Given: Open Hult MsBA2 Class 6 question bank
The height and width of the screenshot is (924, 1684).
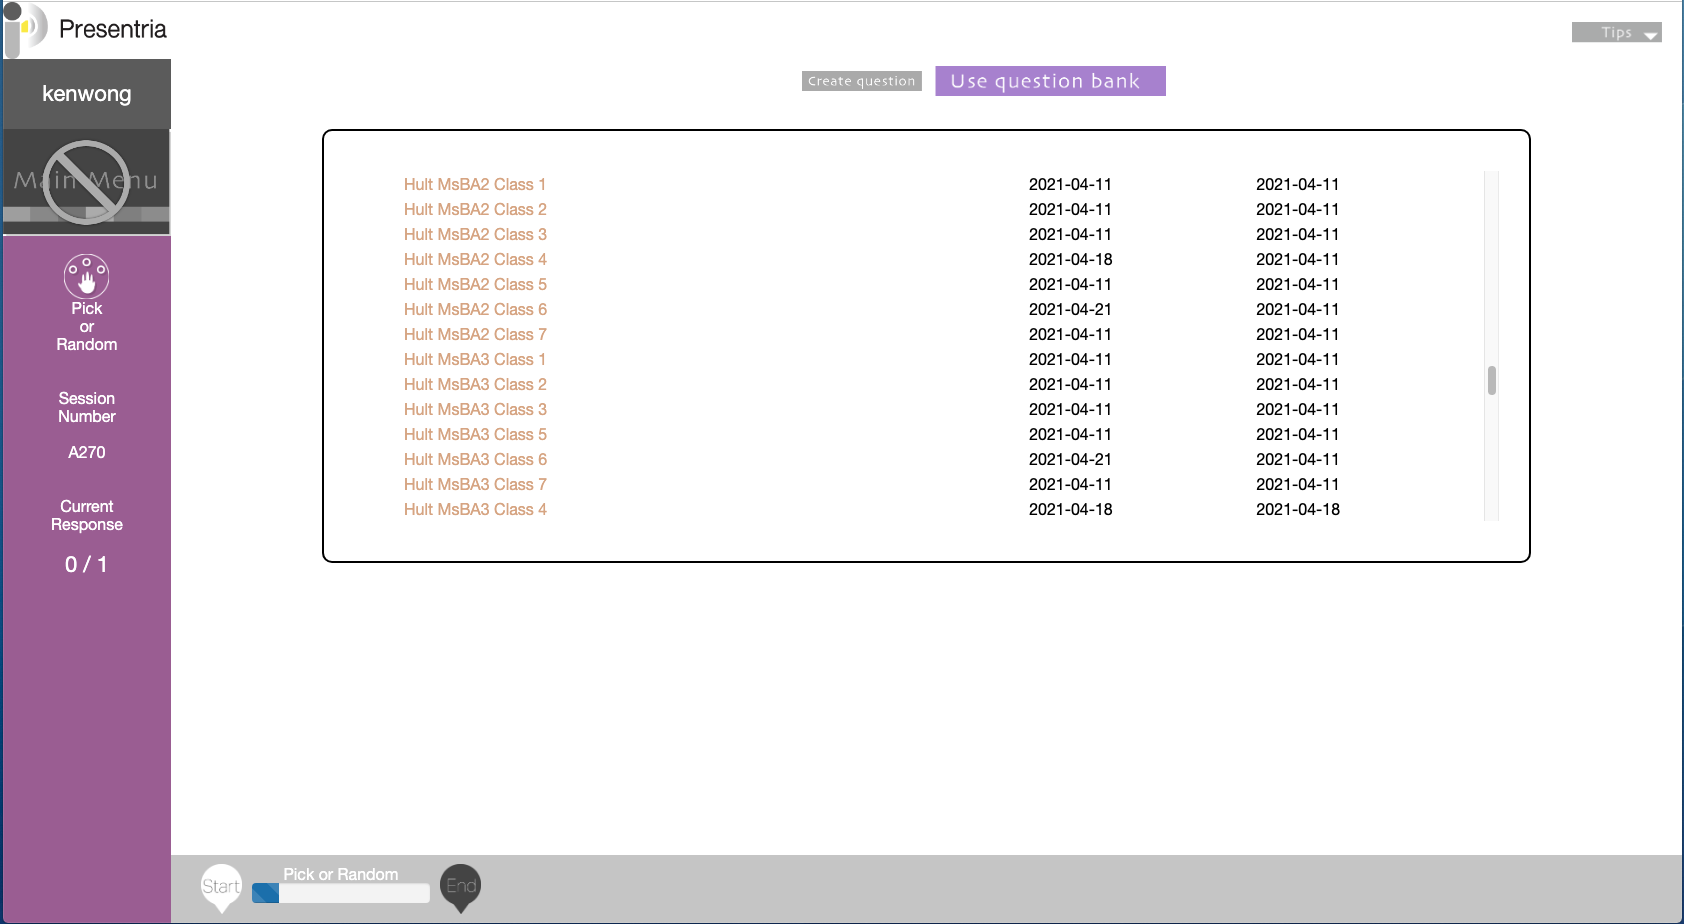Looking at the screenshot, I should tap(475, 309).
